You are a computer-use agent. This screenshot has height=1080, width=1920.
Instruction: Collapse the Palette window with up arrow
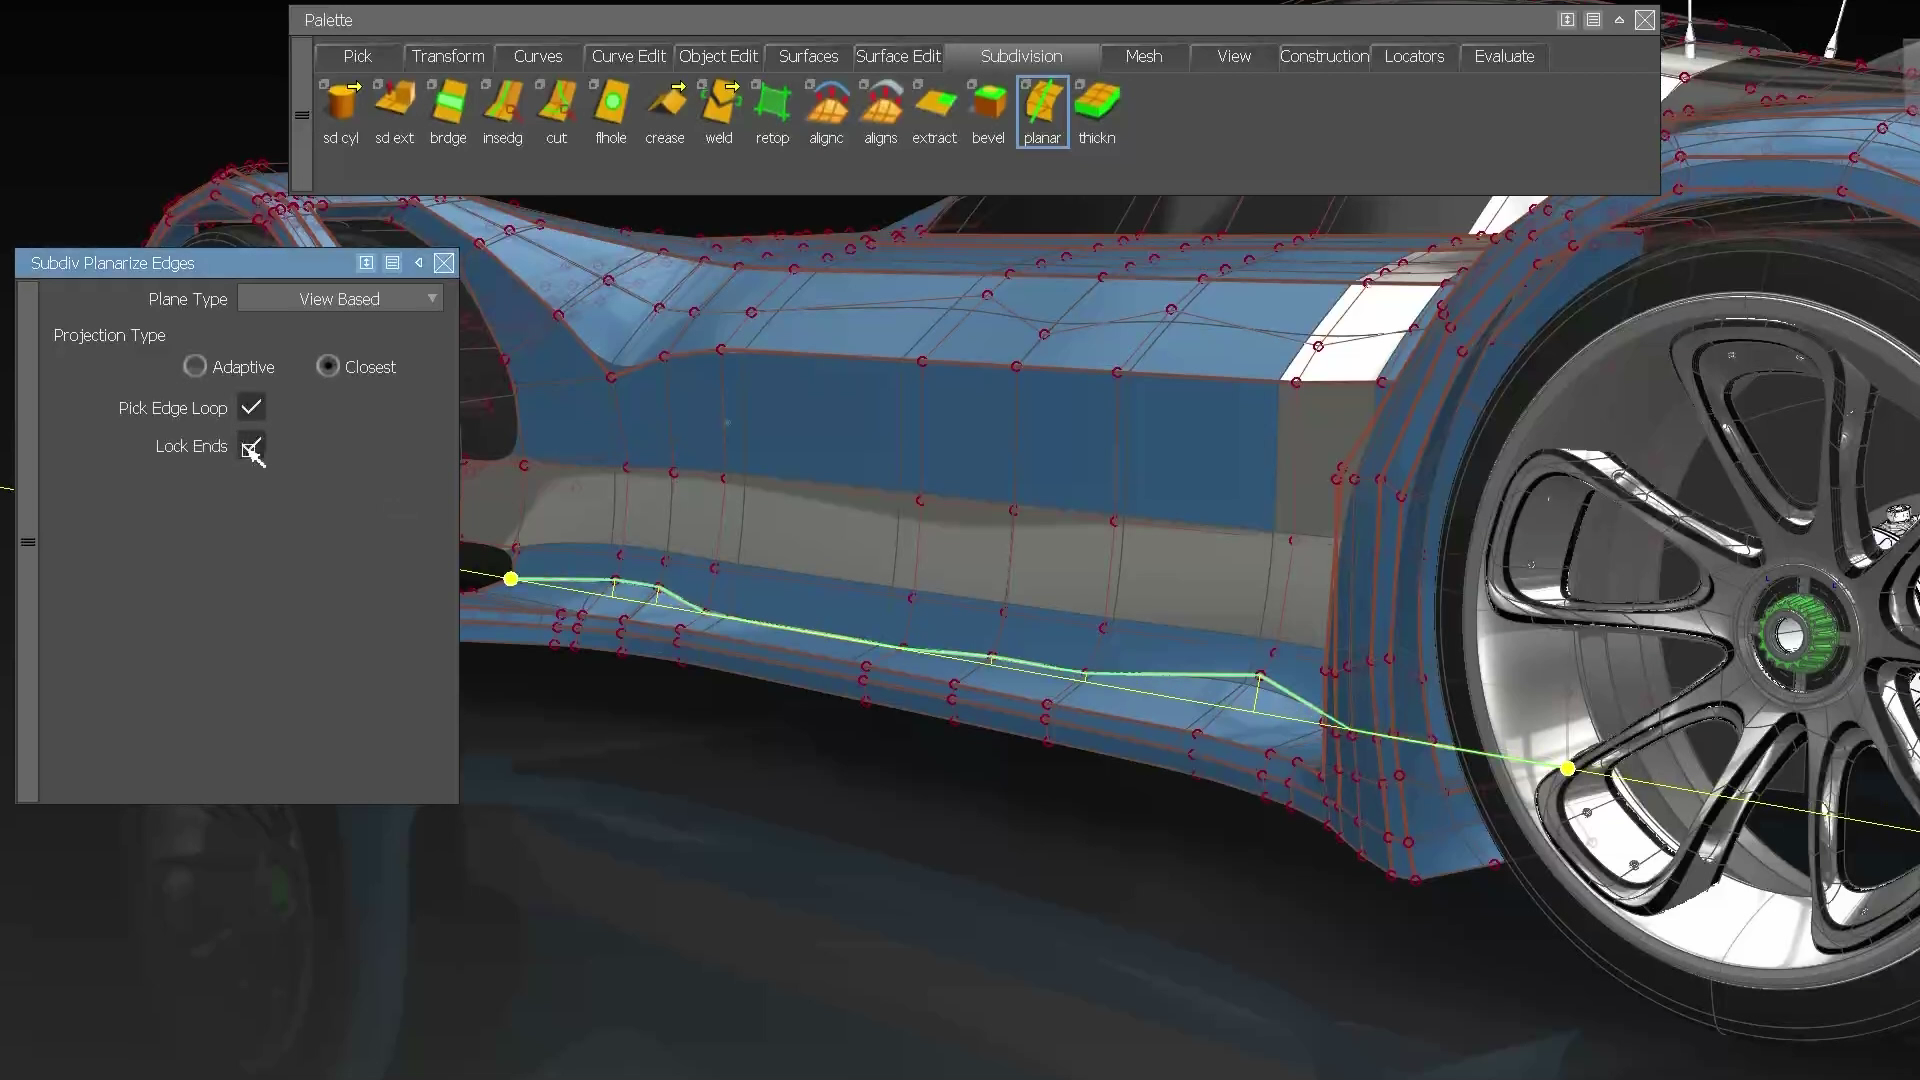pos(1619,20)
